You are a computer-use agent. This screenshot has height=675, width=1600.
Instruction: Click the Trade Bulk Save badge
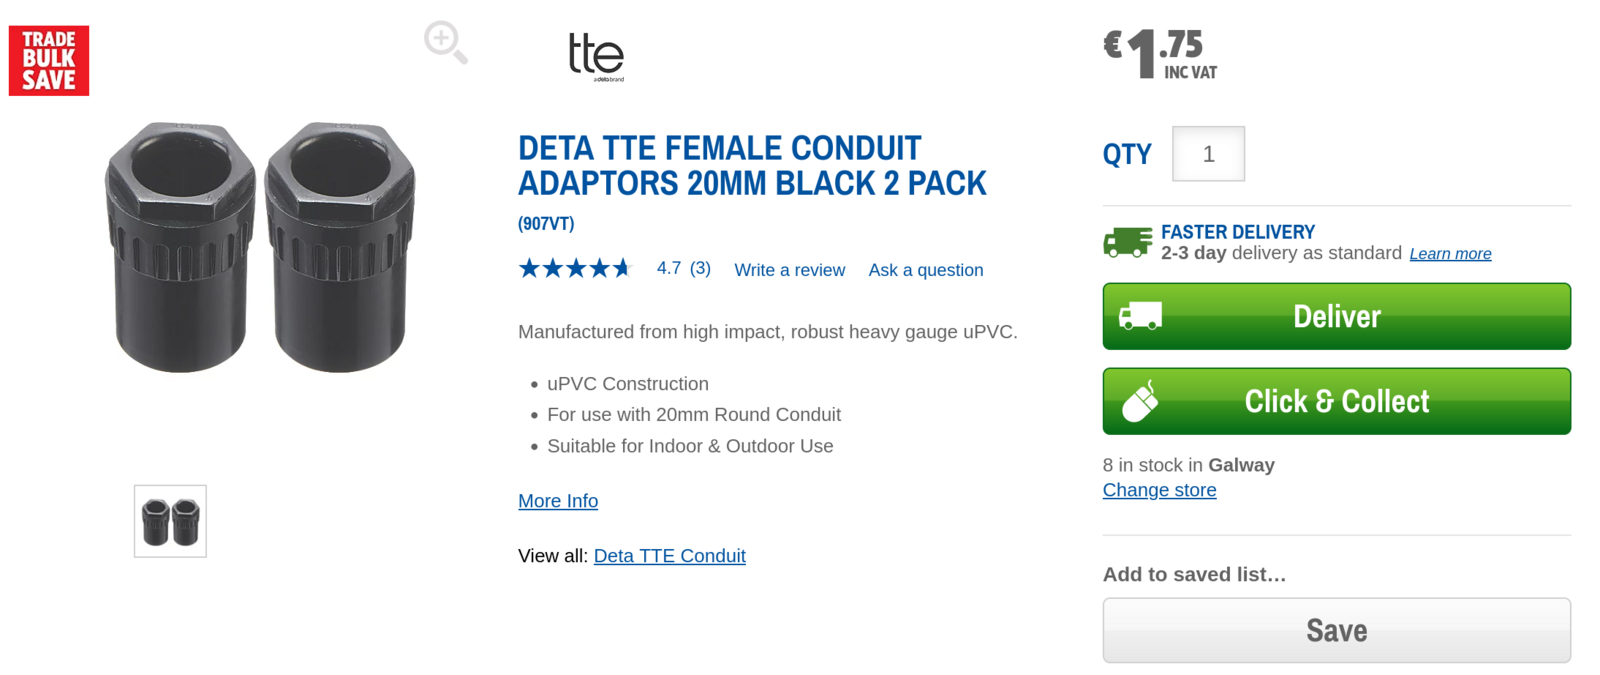[x=49, y=61]
